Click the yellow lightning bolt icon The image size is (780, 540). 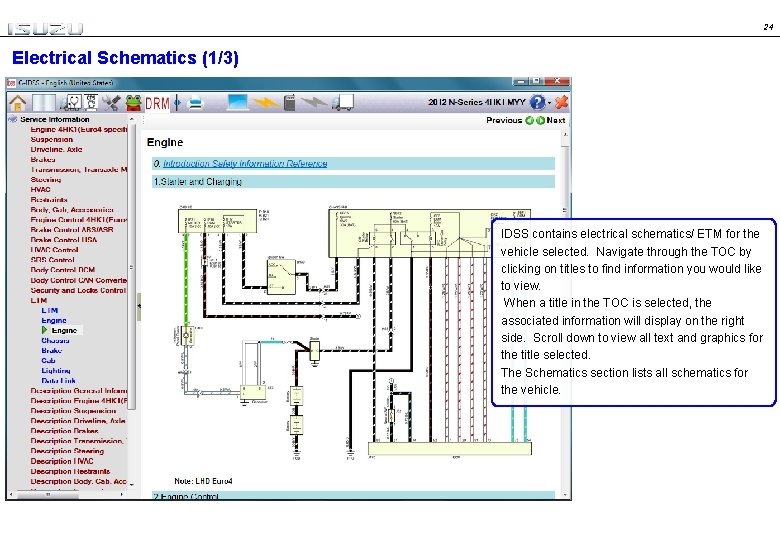(266, 102)
